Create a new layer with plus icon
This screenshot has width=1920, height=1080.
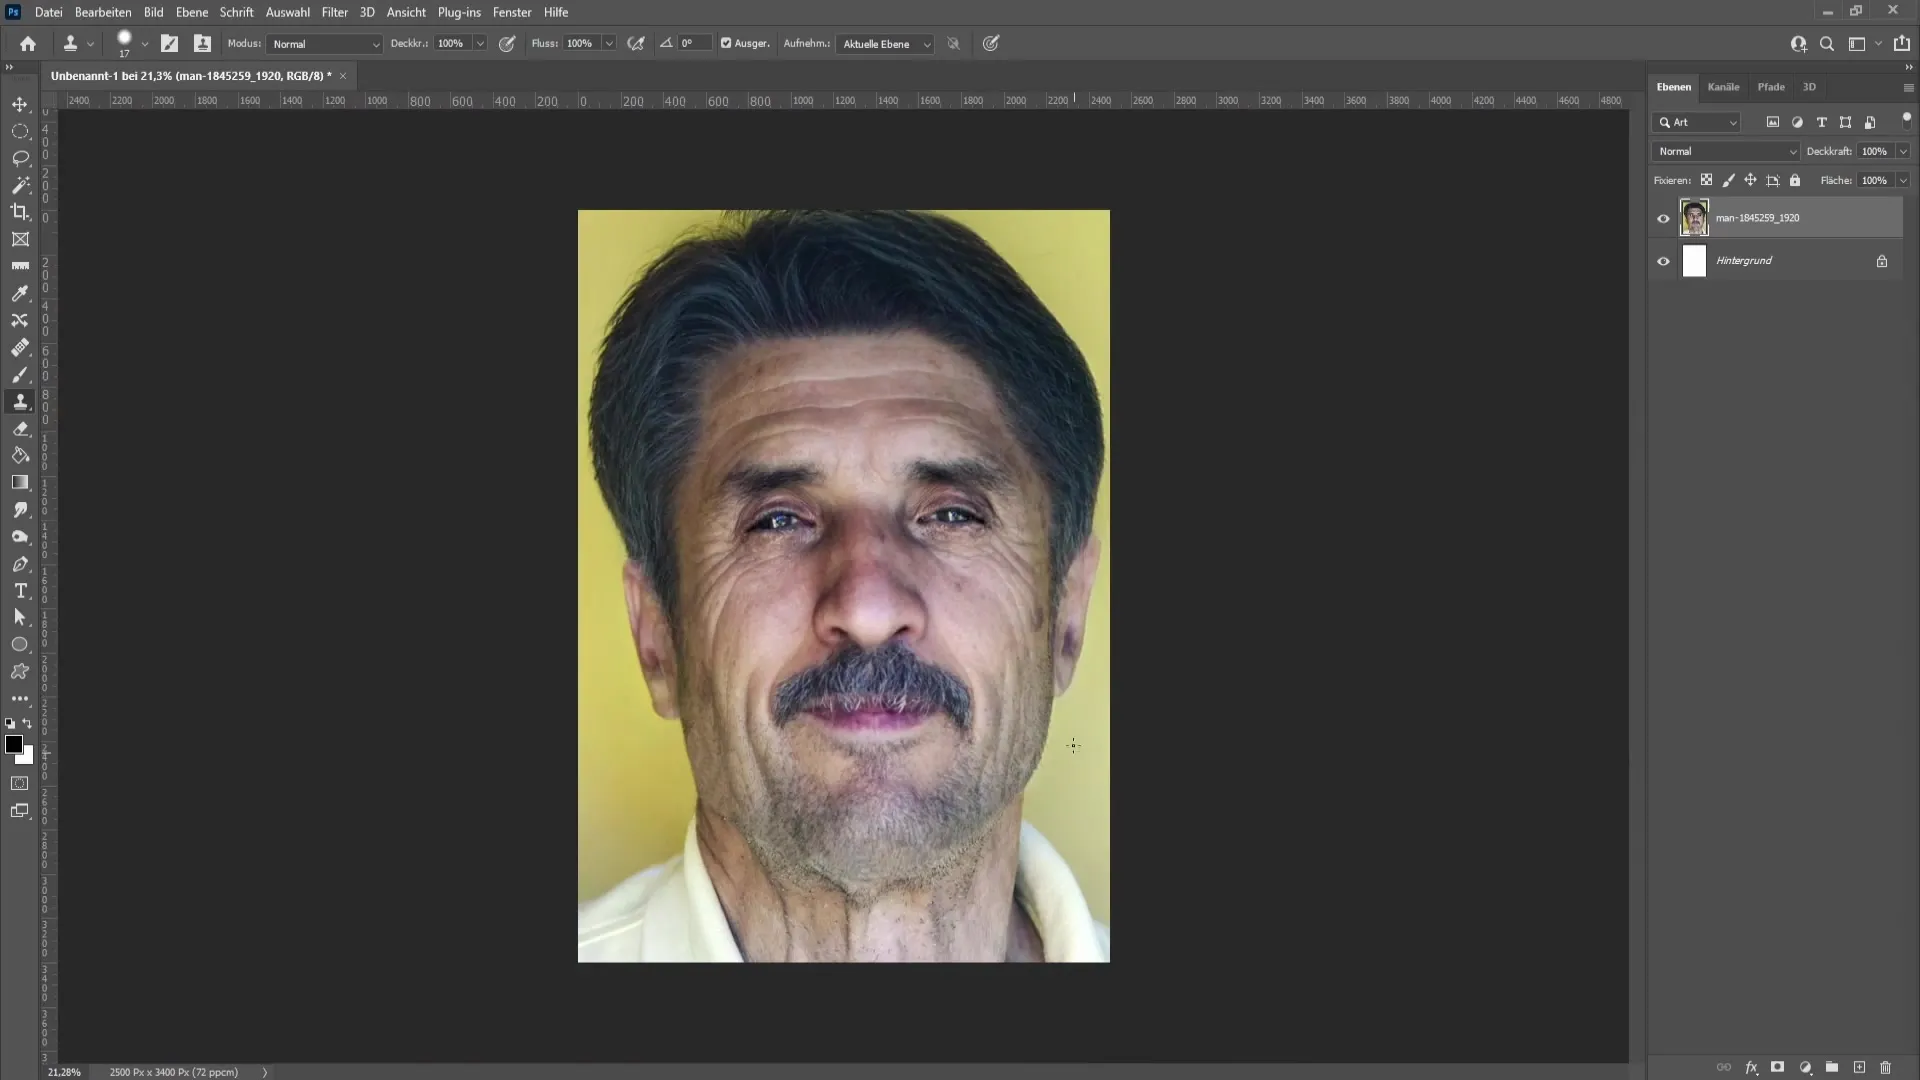(1859, 1067)
